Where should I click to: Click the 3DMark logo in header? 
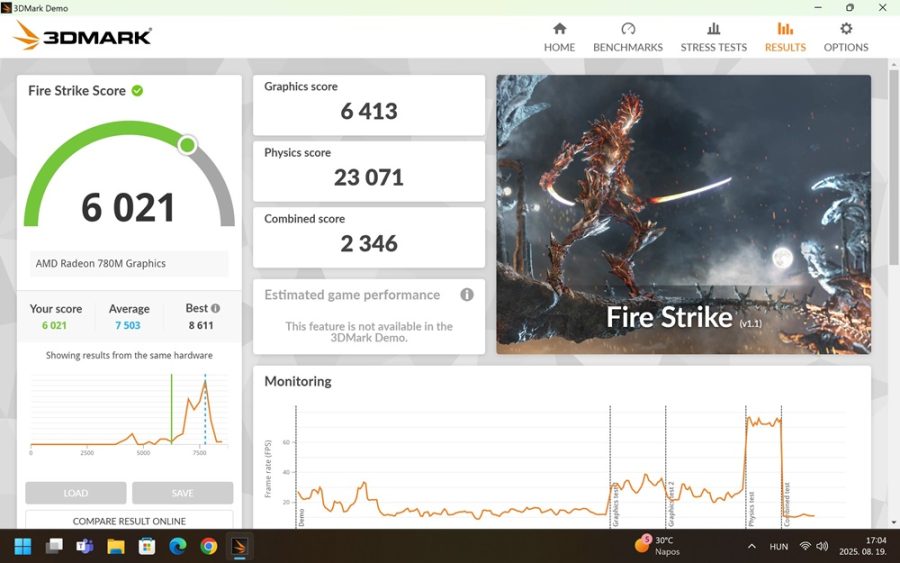coord(82,36)
